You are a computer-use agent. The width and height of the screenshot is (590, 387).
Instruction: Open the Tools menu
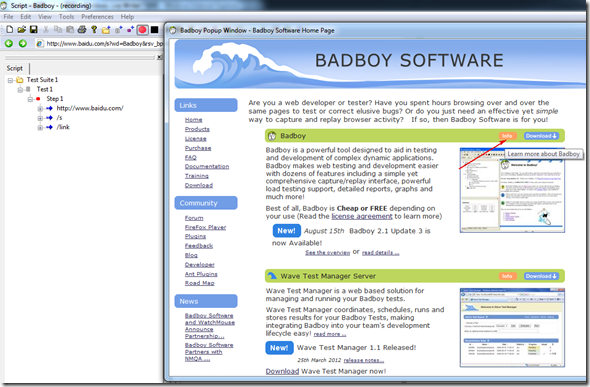(x=66, y=17)
